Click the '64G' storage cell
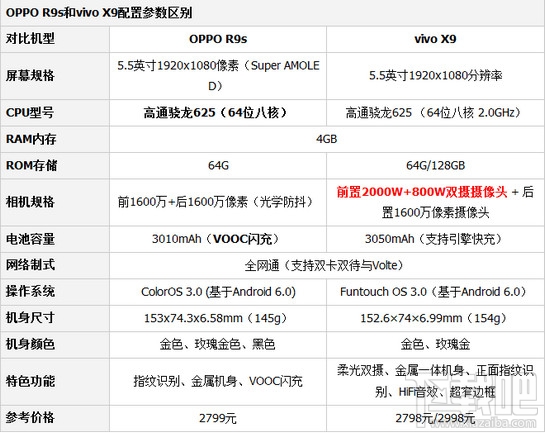545x433 pixels. click(218, 165)
